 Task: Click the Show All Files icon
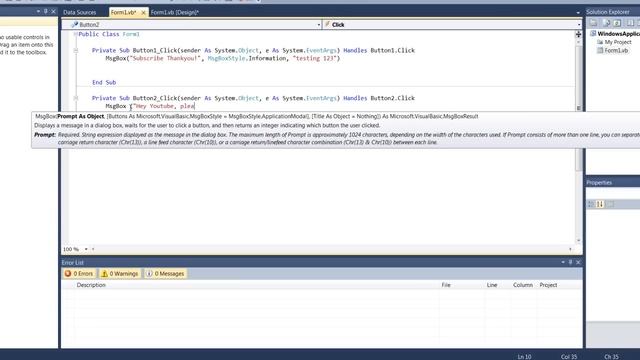click(606, 23)
